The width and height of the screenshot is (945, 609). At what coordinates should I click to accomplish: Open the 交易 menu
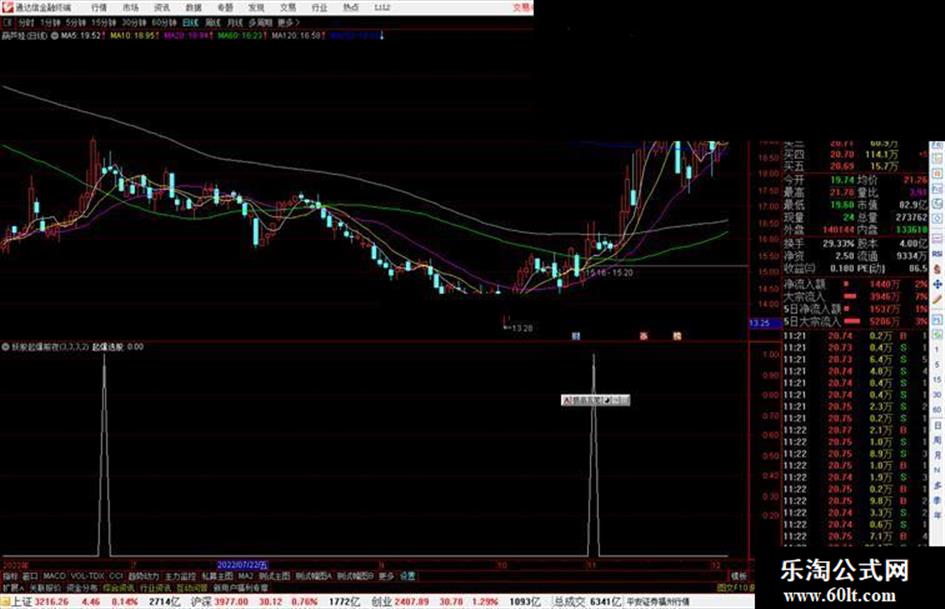click(287, 8)
